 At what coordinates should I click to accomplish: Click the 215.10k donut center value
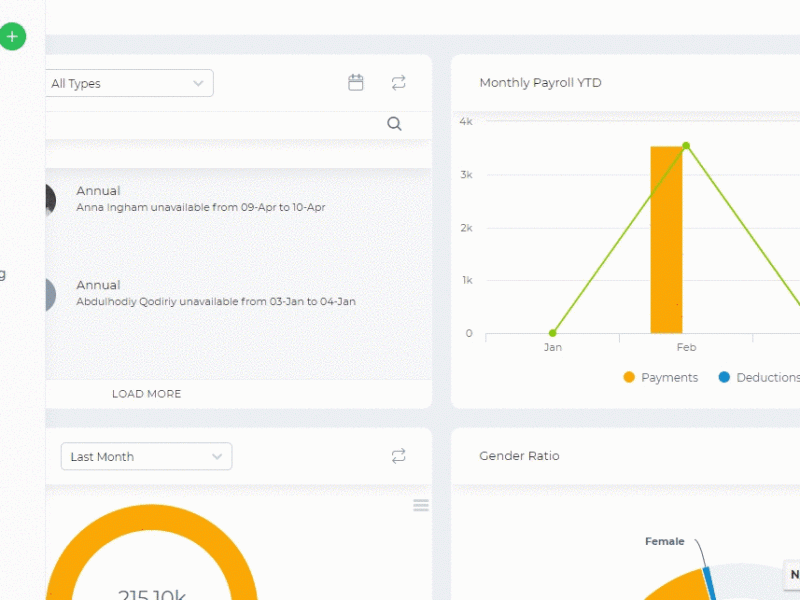[x=152, y=594]
